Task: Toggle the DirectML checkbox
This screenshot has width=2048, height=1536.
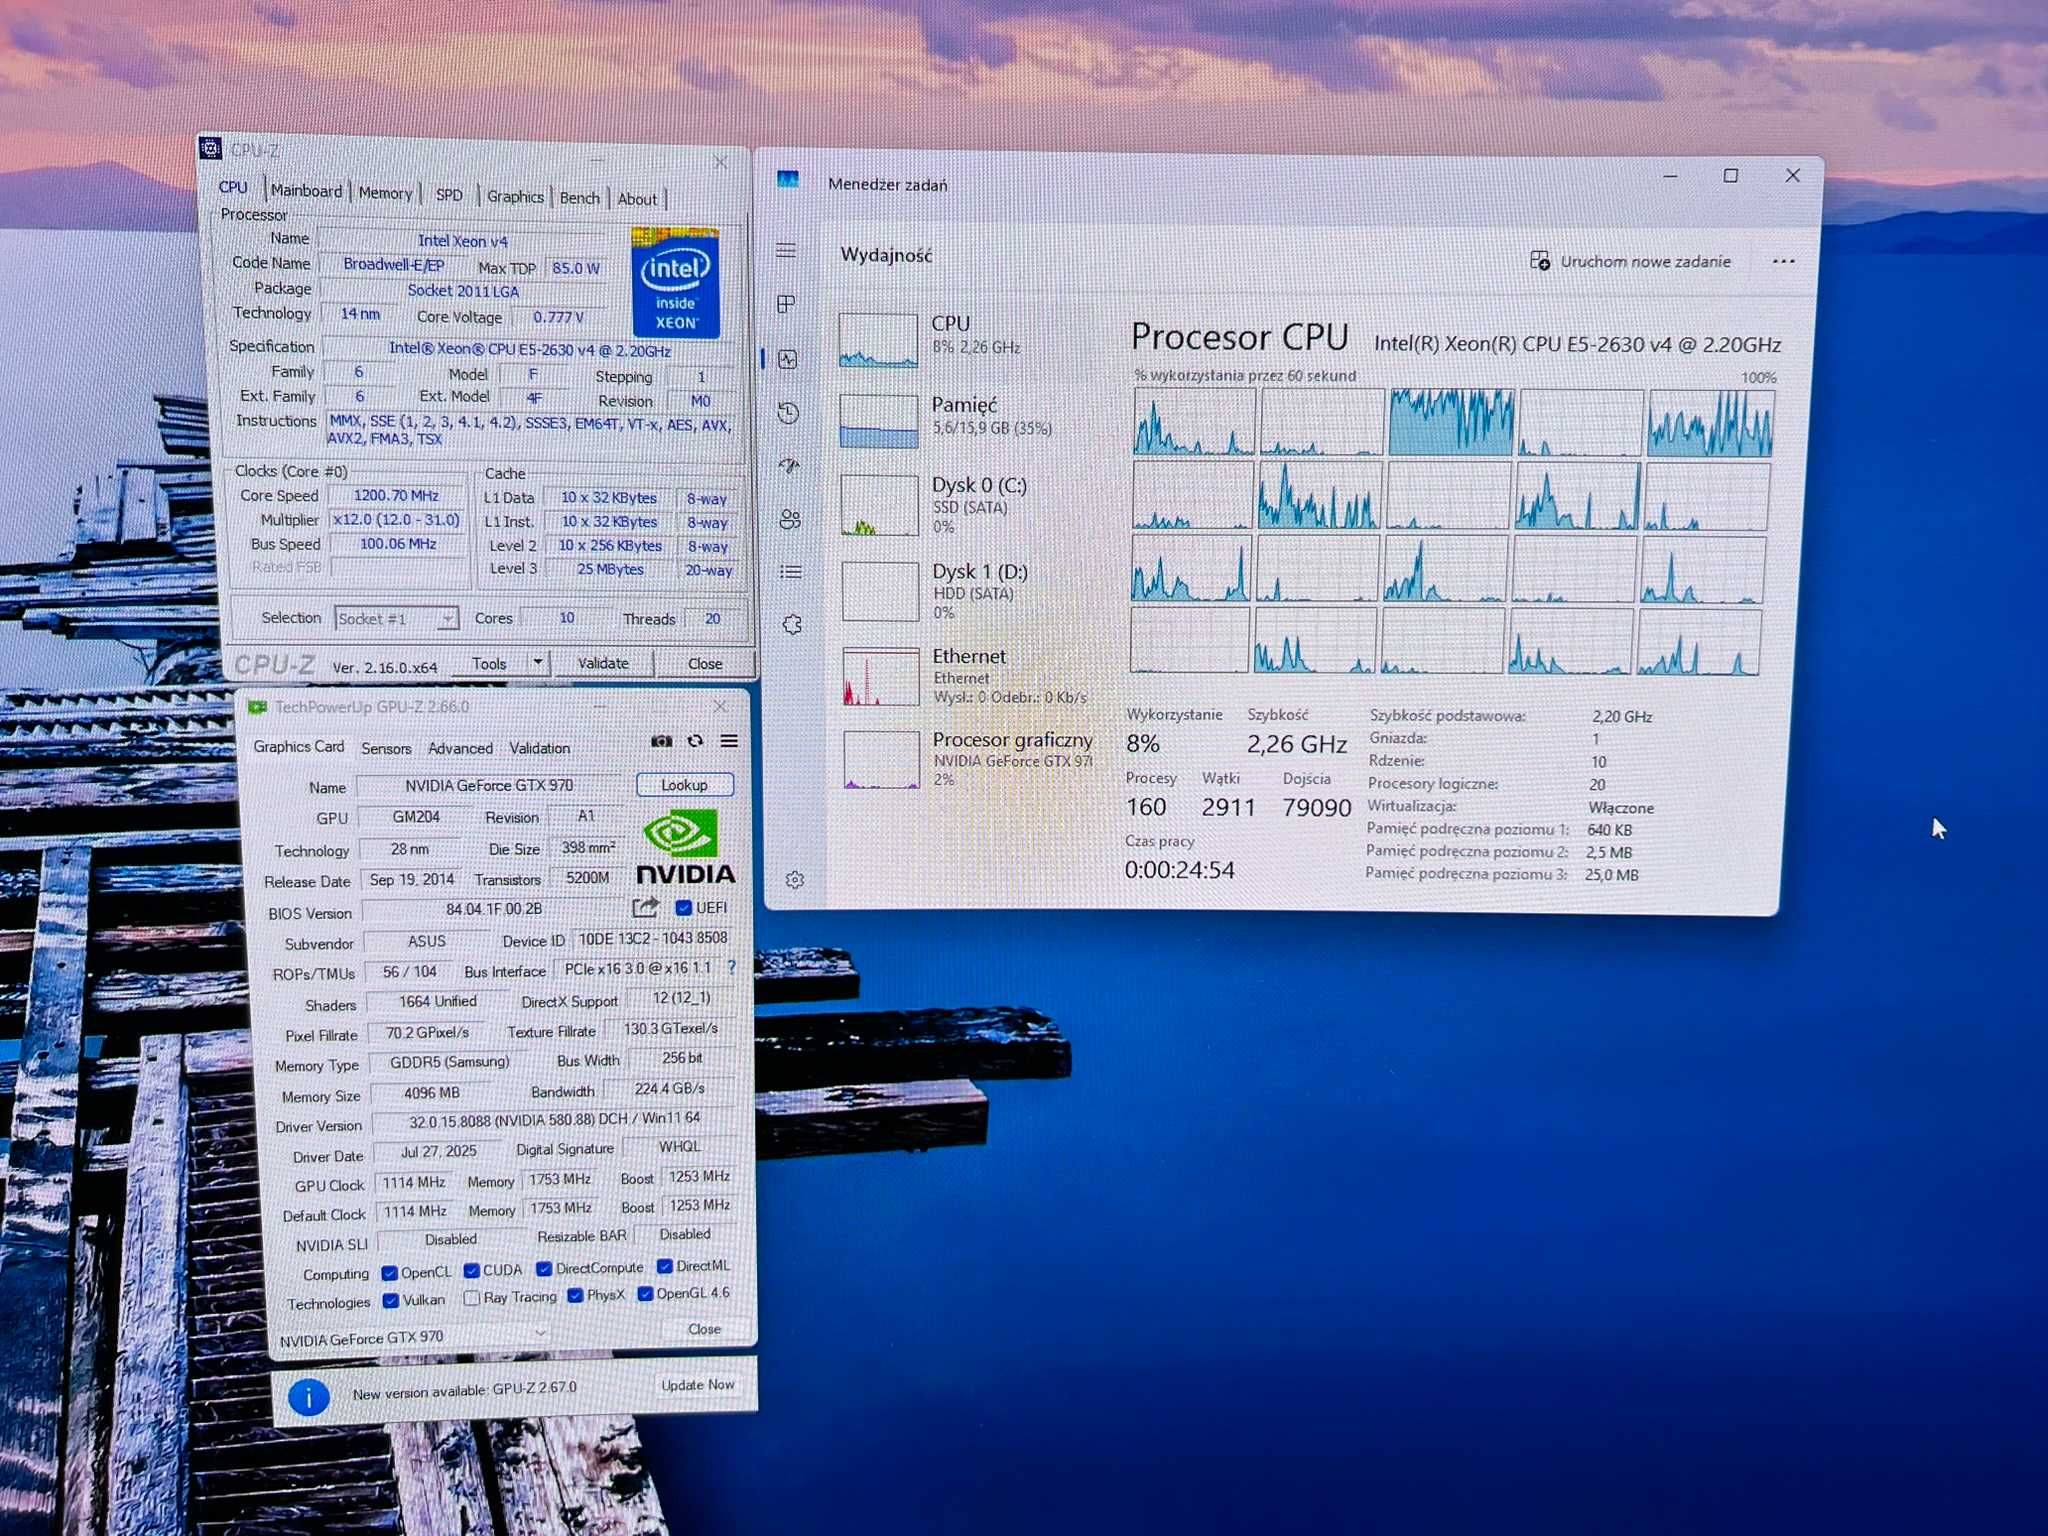Action: coord(665,1266)
